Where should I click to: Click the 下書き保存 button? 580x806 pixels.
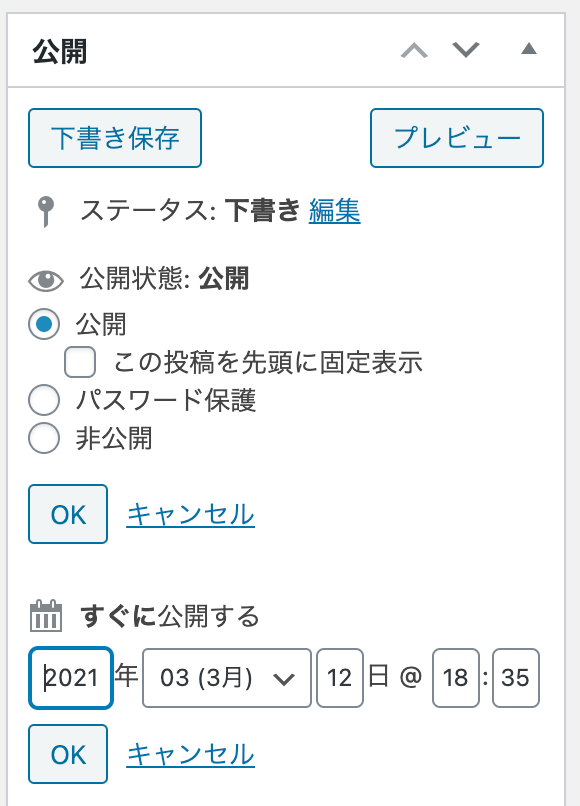click(x=114, y=139)
